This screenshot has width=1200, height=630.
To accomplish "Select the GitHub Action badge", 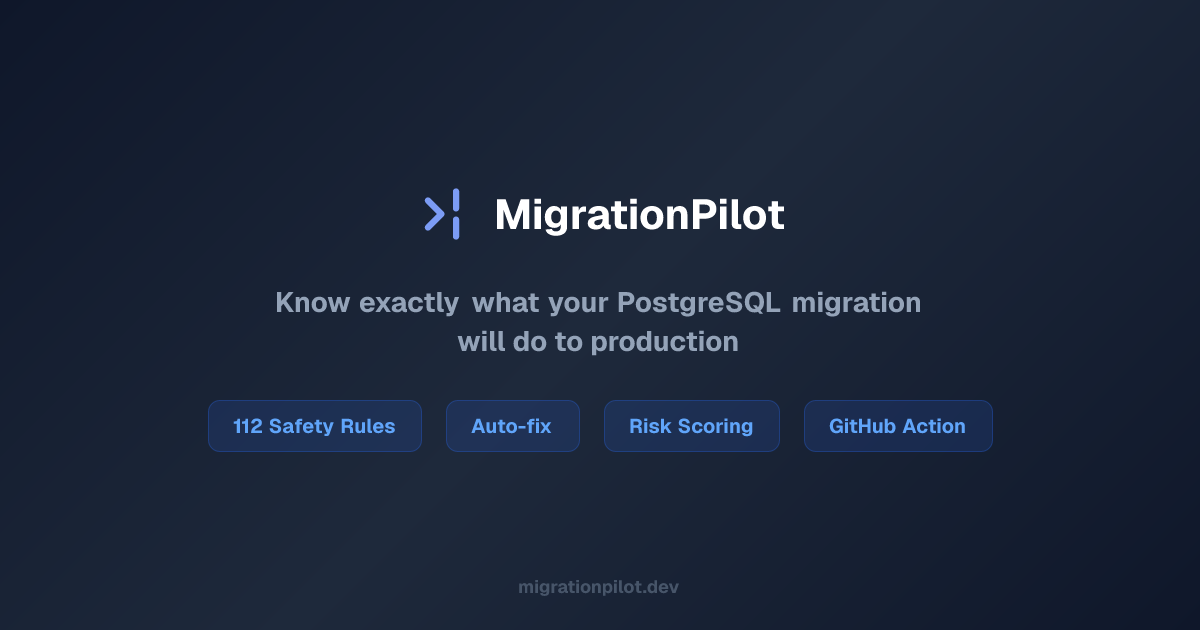I will pyautogui.click(x=898, y=426).
